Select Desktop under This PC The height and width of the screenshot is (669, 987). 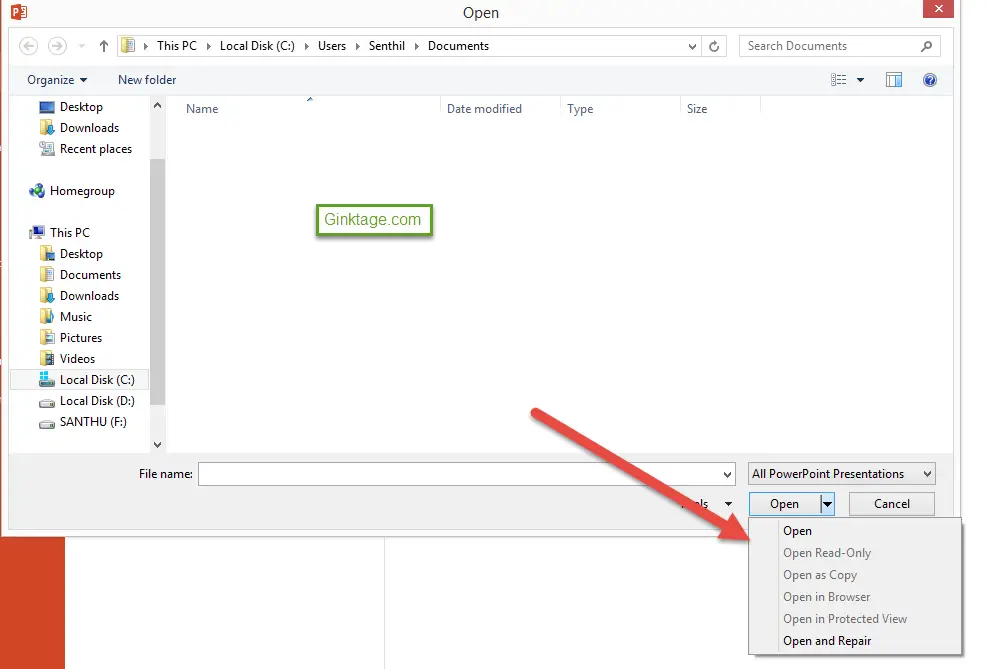tap(81, 254)
